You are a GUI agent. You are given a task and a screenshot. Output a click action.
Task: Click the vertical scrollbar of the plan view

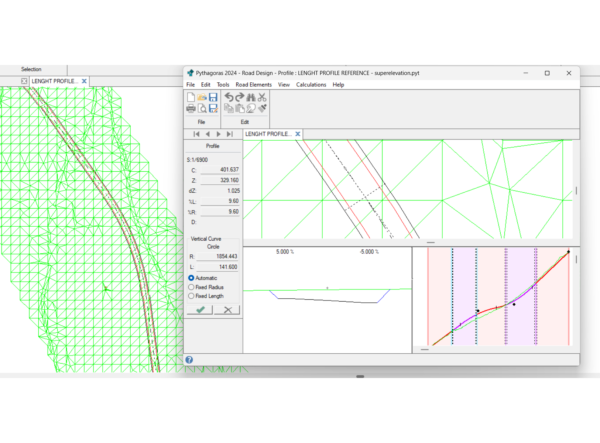coord(576,190)
